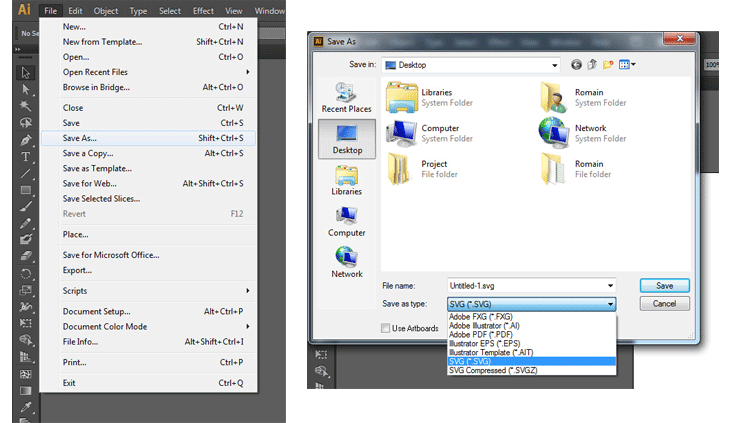Pick the Paintbrush tool

click(25, 207)
